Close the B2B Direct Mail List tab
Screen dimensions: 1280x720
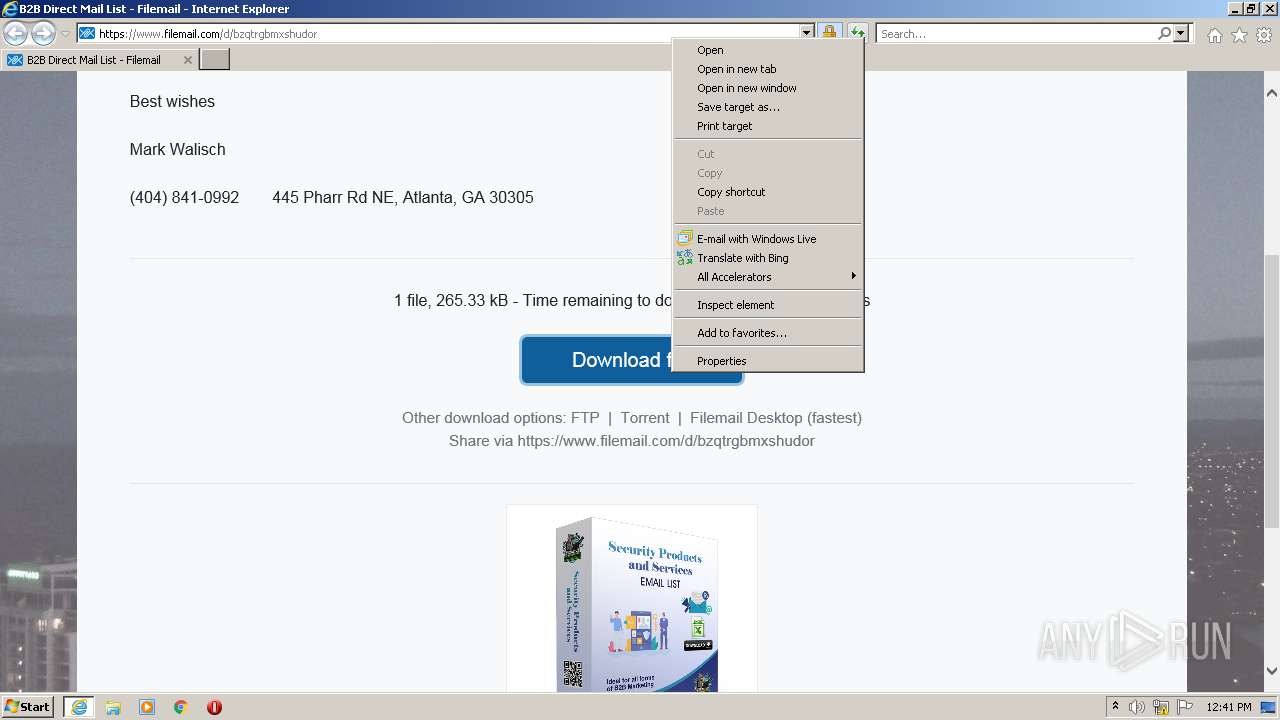pos(187,60)
